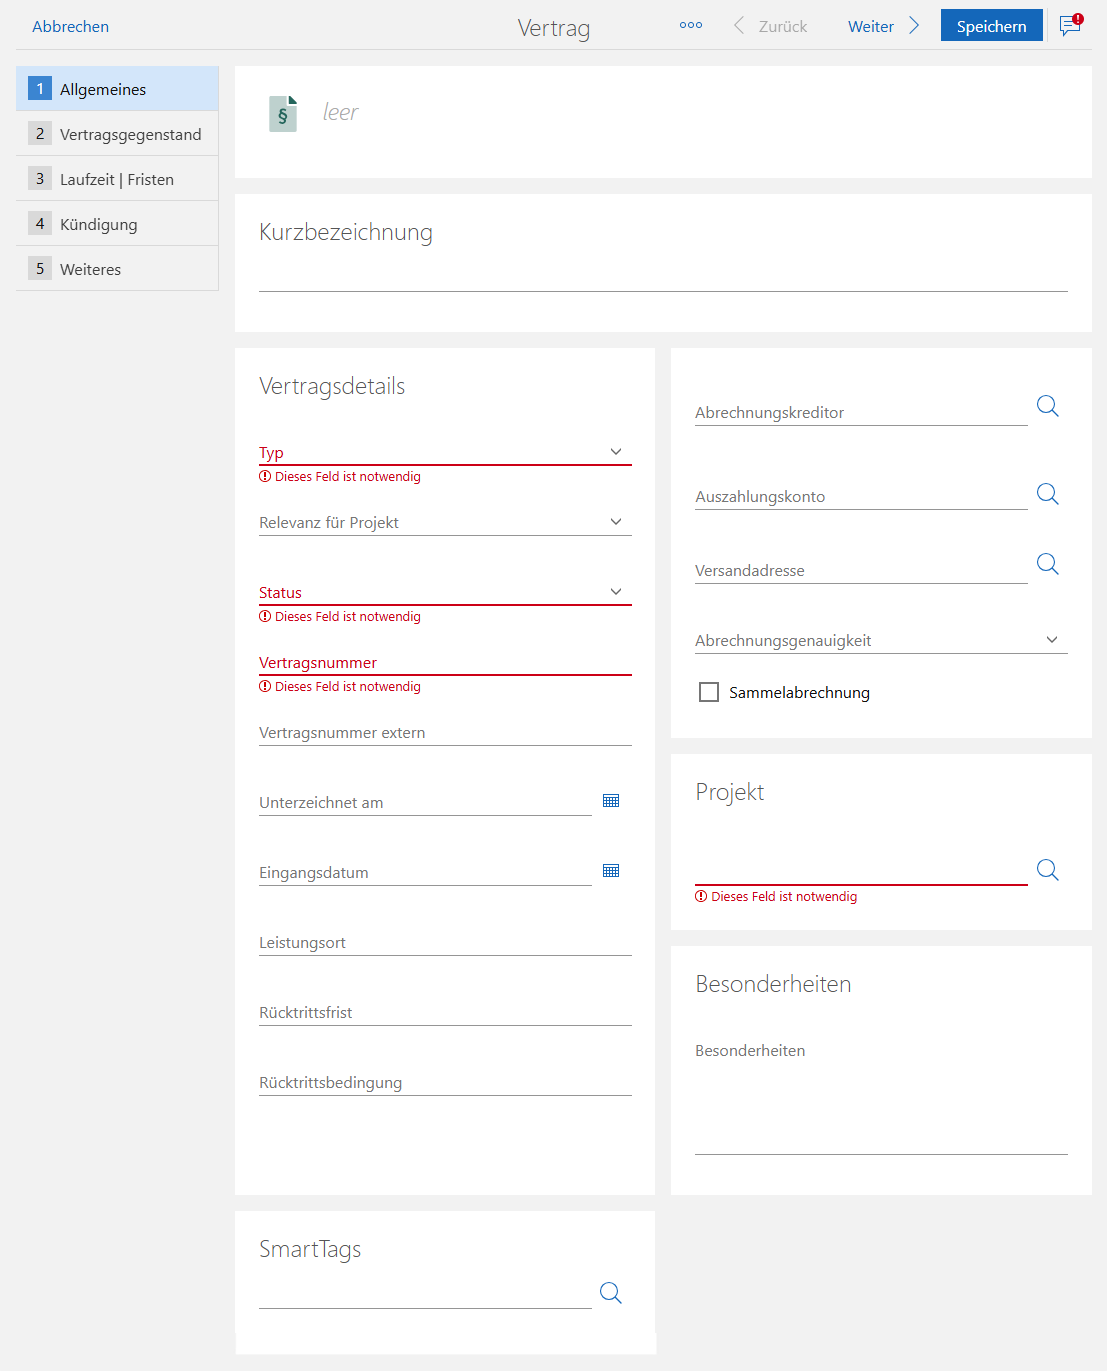This screenshot has height=1371, width=1107.
Task: Open the comments panel with notification badge
Action: coord(1069,26)
